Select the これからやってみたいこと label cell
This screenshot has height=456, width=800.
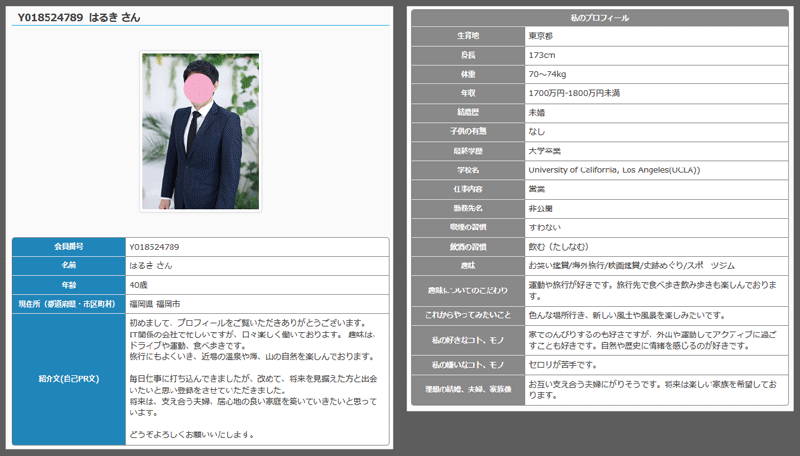pyautogui.click(x=468, y=315)
